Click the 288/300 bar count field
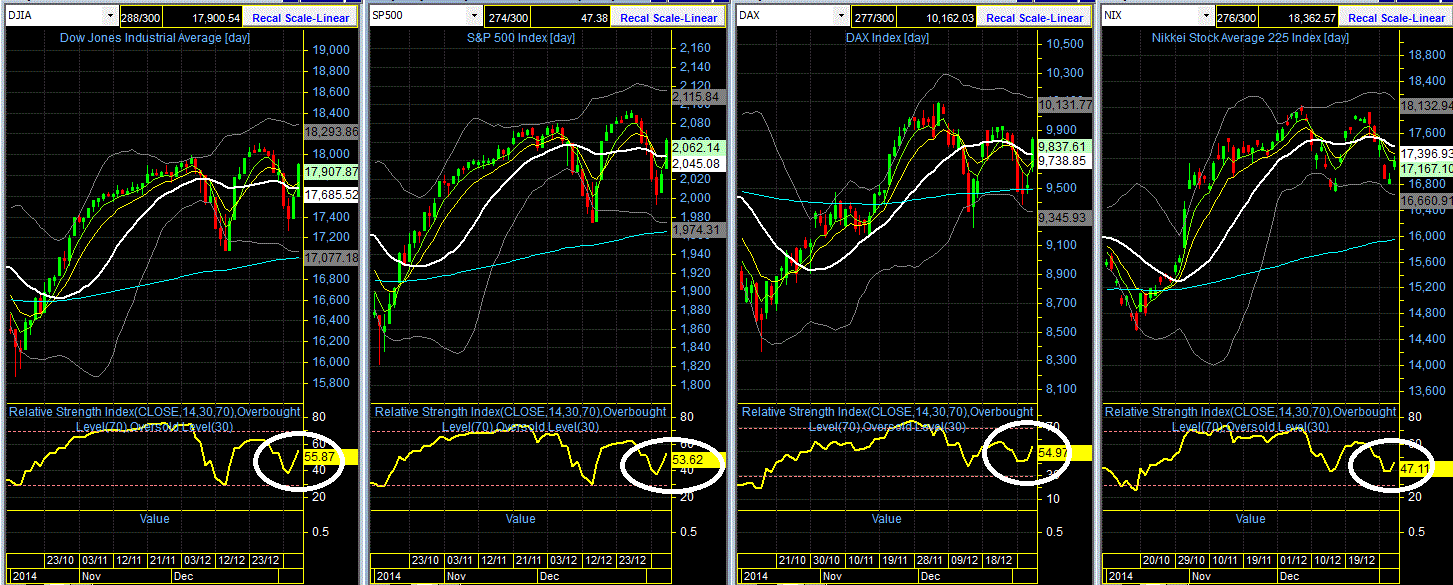Image resolution: width=1453 pixels, height=585 pixels. point(139,18)
